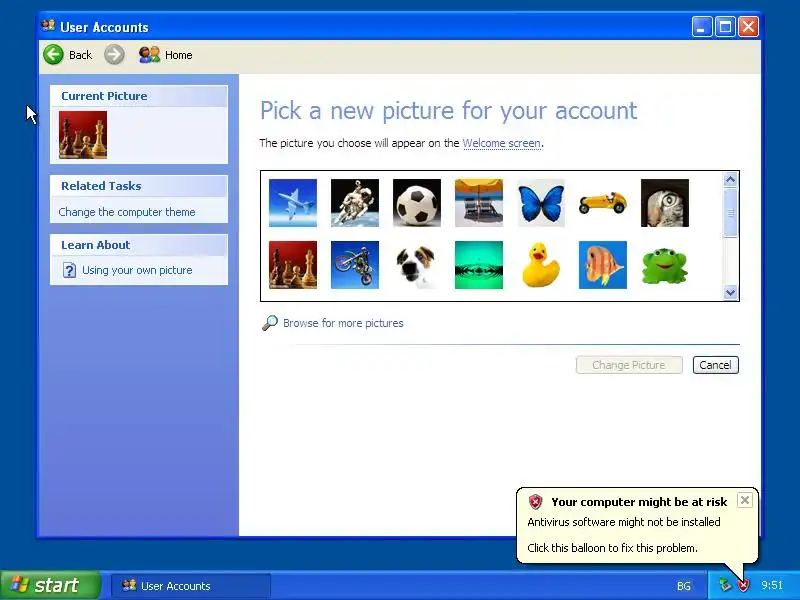Click the User Accounts taskbar button
Image resolution: width=800 pixels, height=600 pixels.
(x=191, y=586)
